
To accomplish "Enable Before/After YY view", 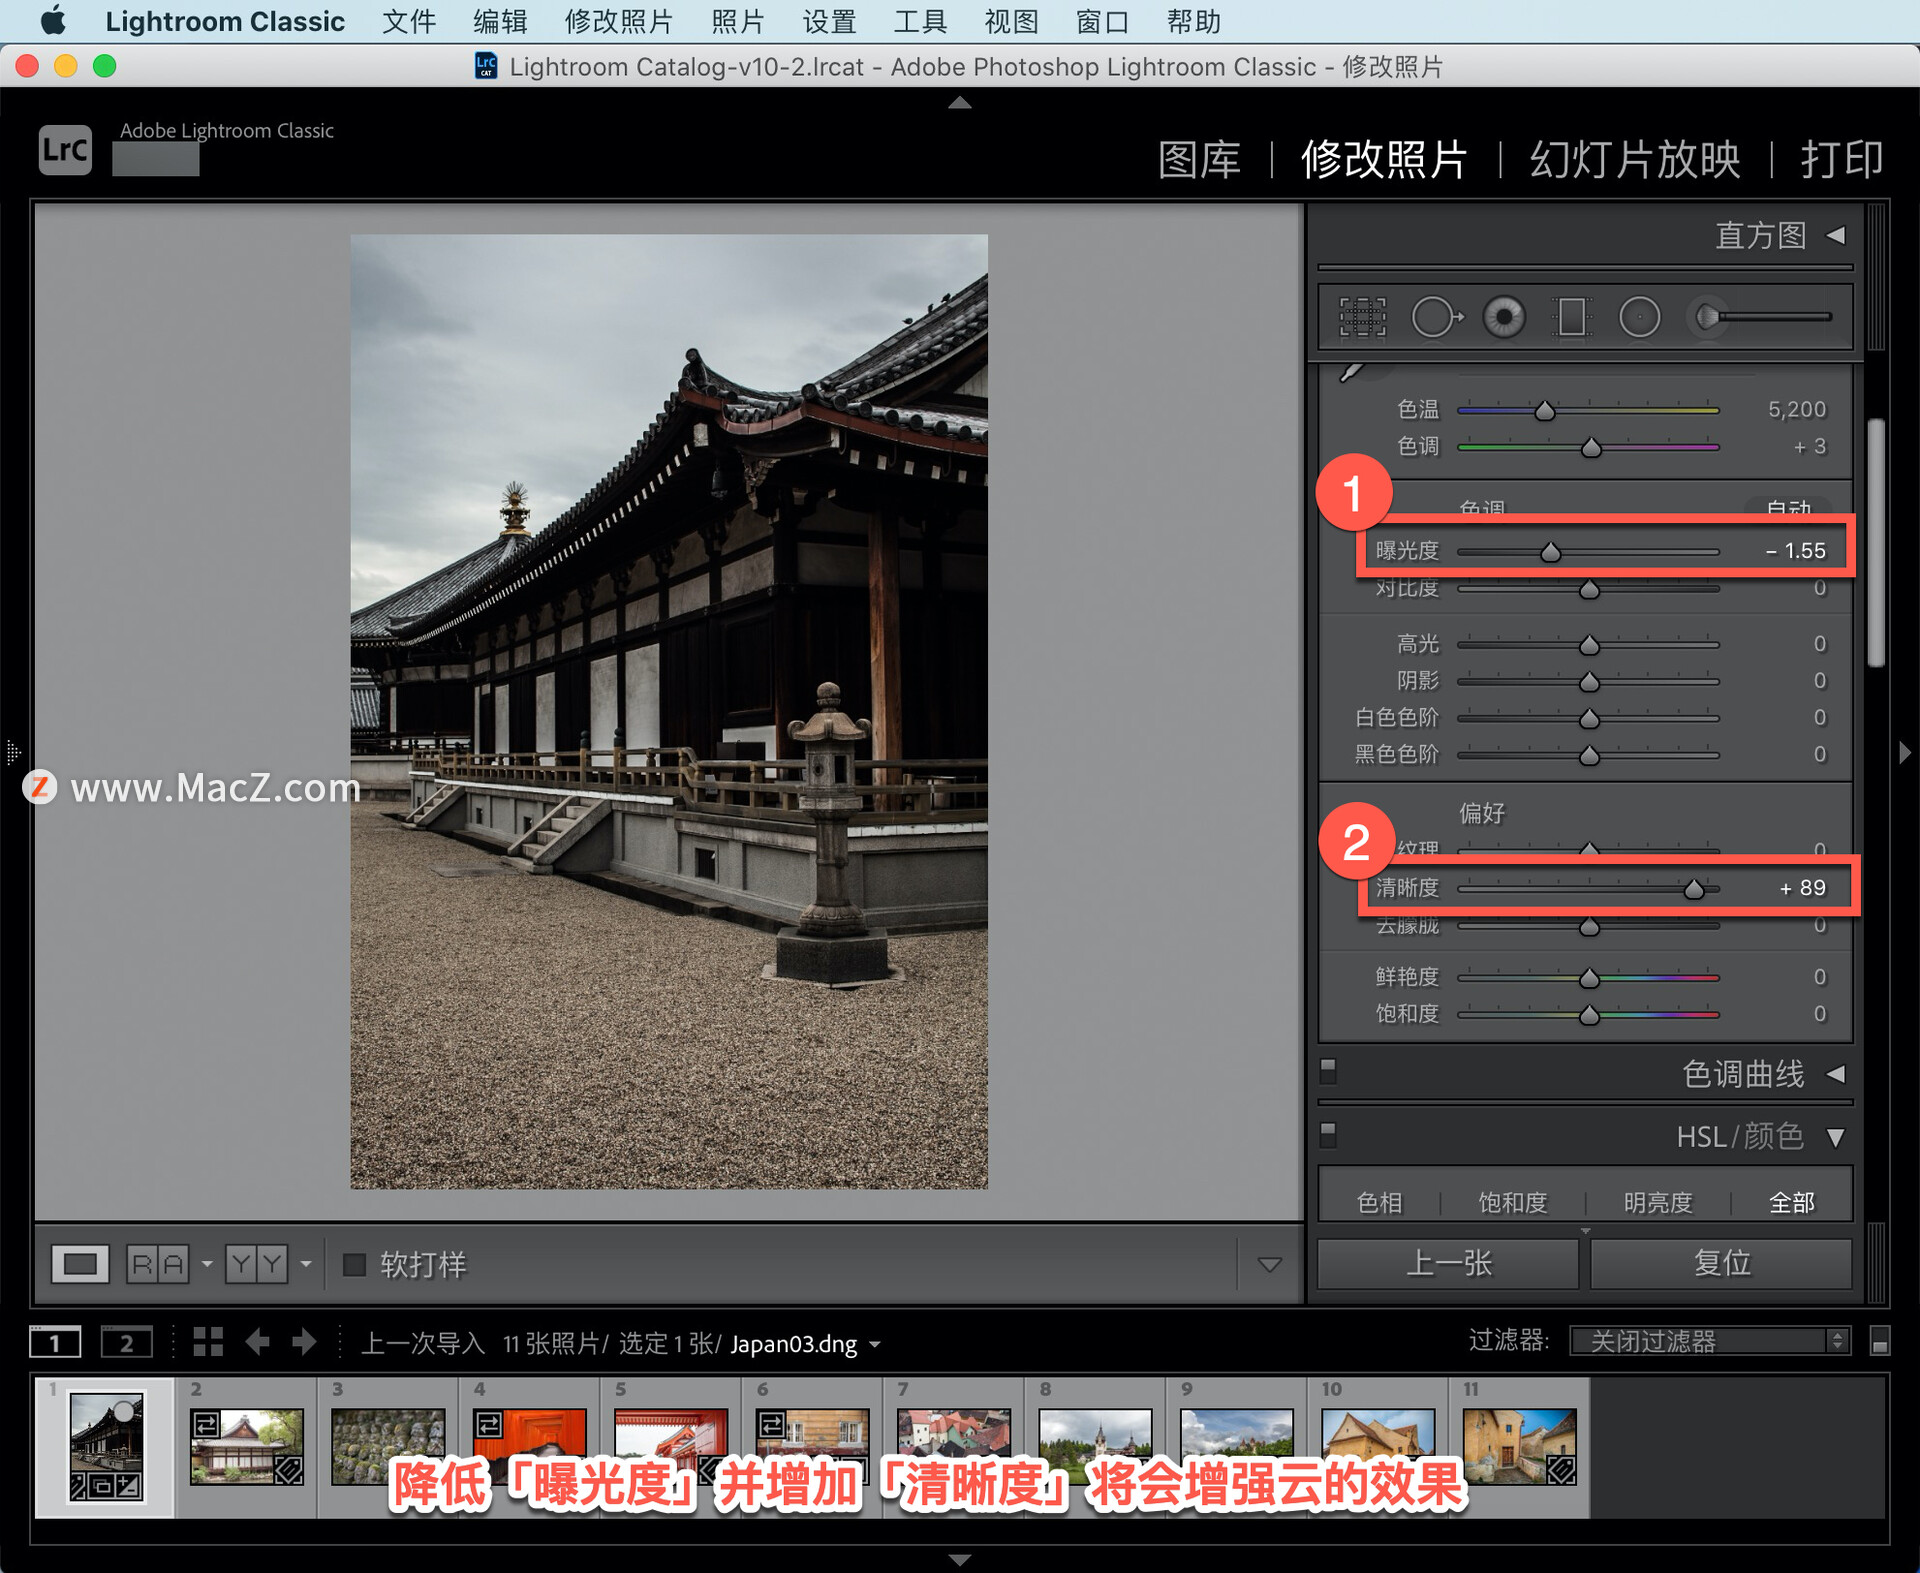I will point(257,1264).
